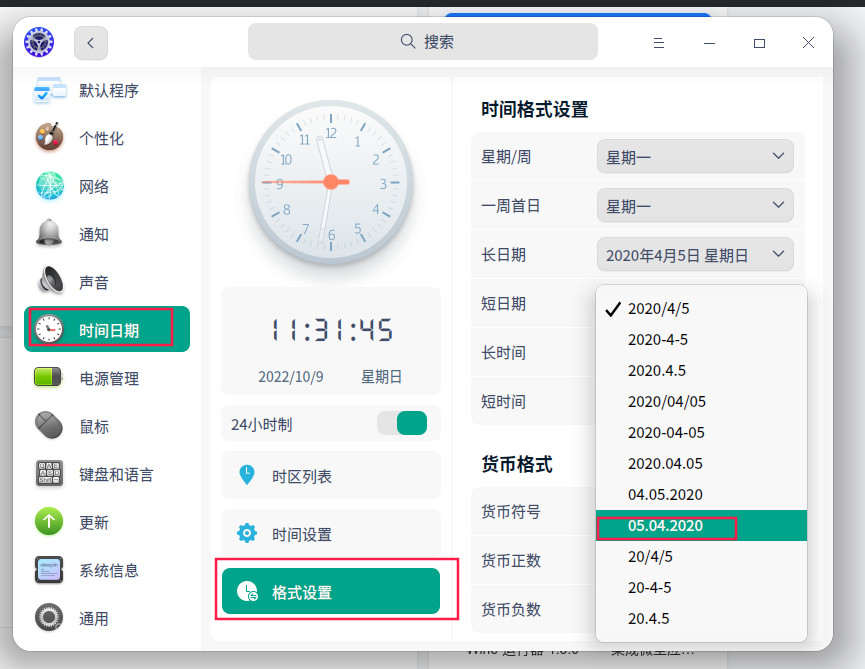Screen dimensions: 865x669
Task: Click the timezone list pin icon
Action: point(247,475)
